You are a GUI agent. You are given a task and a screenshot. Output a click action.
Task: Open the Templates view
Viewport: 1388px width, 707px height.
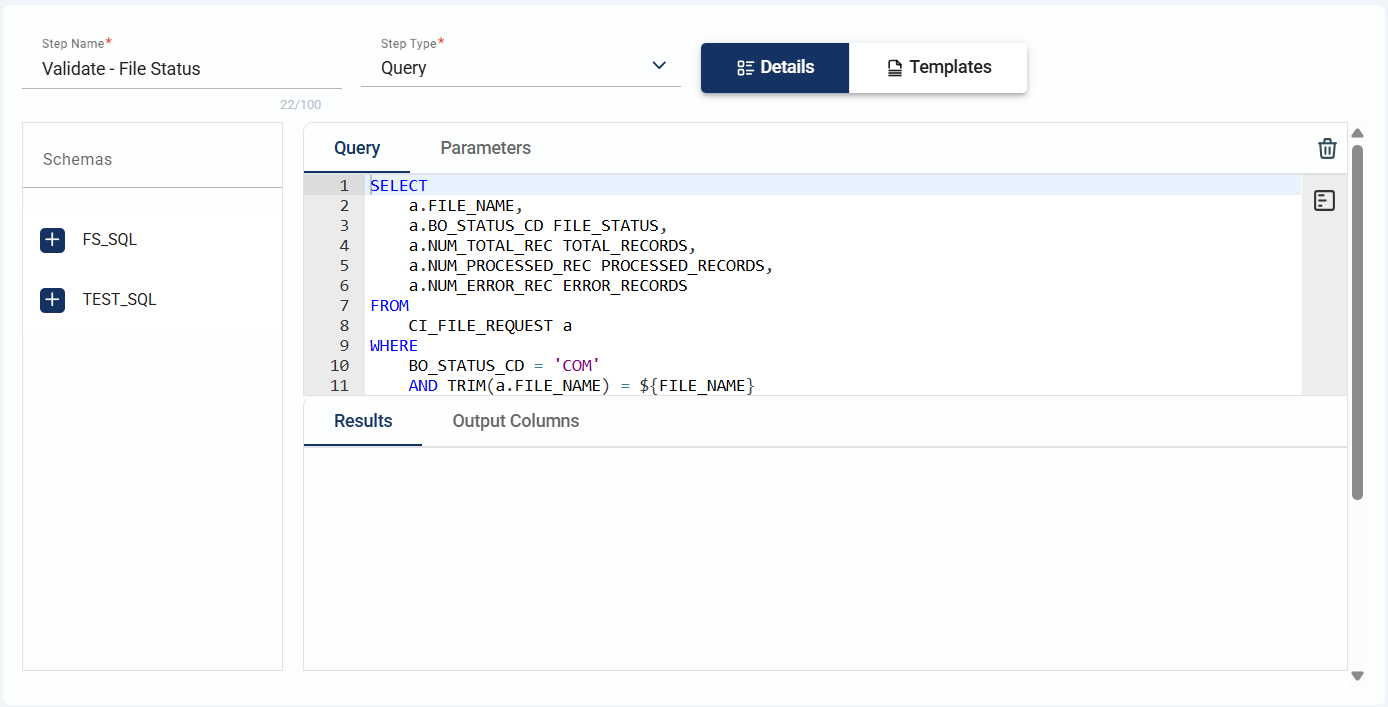pyautogui.click(x=938, y=68)
